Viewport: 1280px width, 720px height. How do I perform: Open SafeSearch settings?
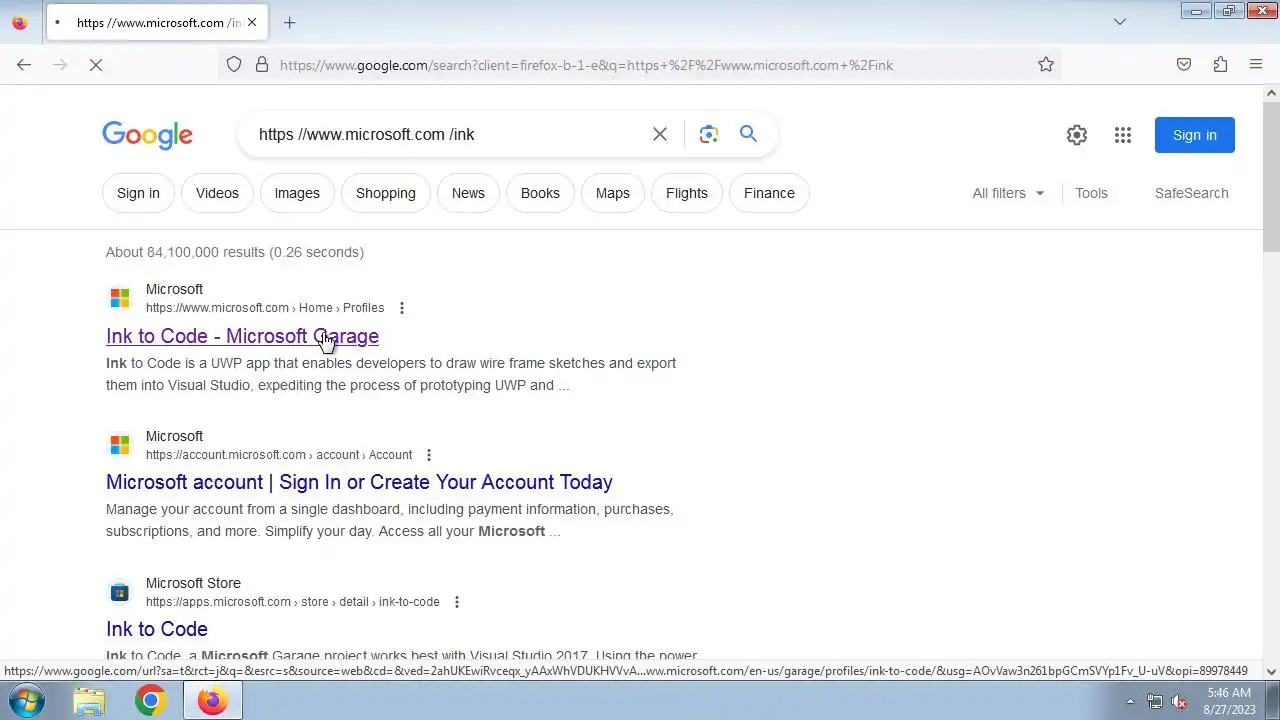coord(1191,193)
